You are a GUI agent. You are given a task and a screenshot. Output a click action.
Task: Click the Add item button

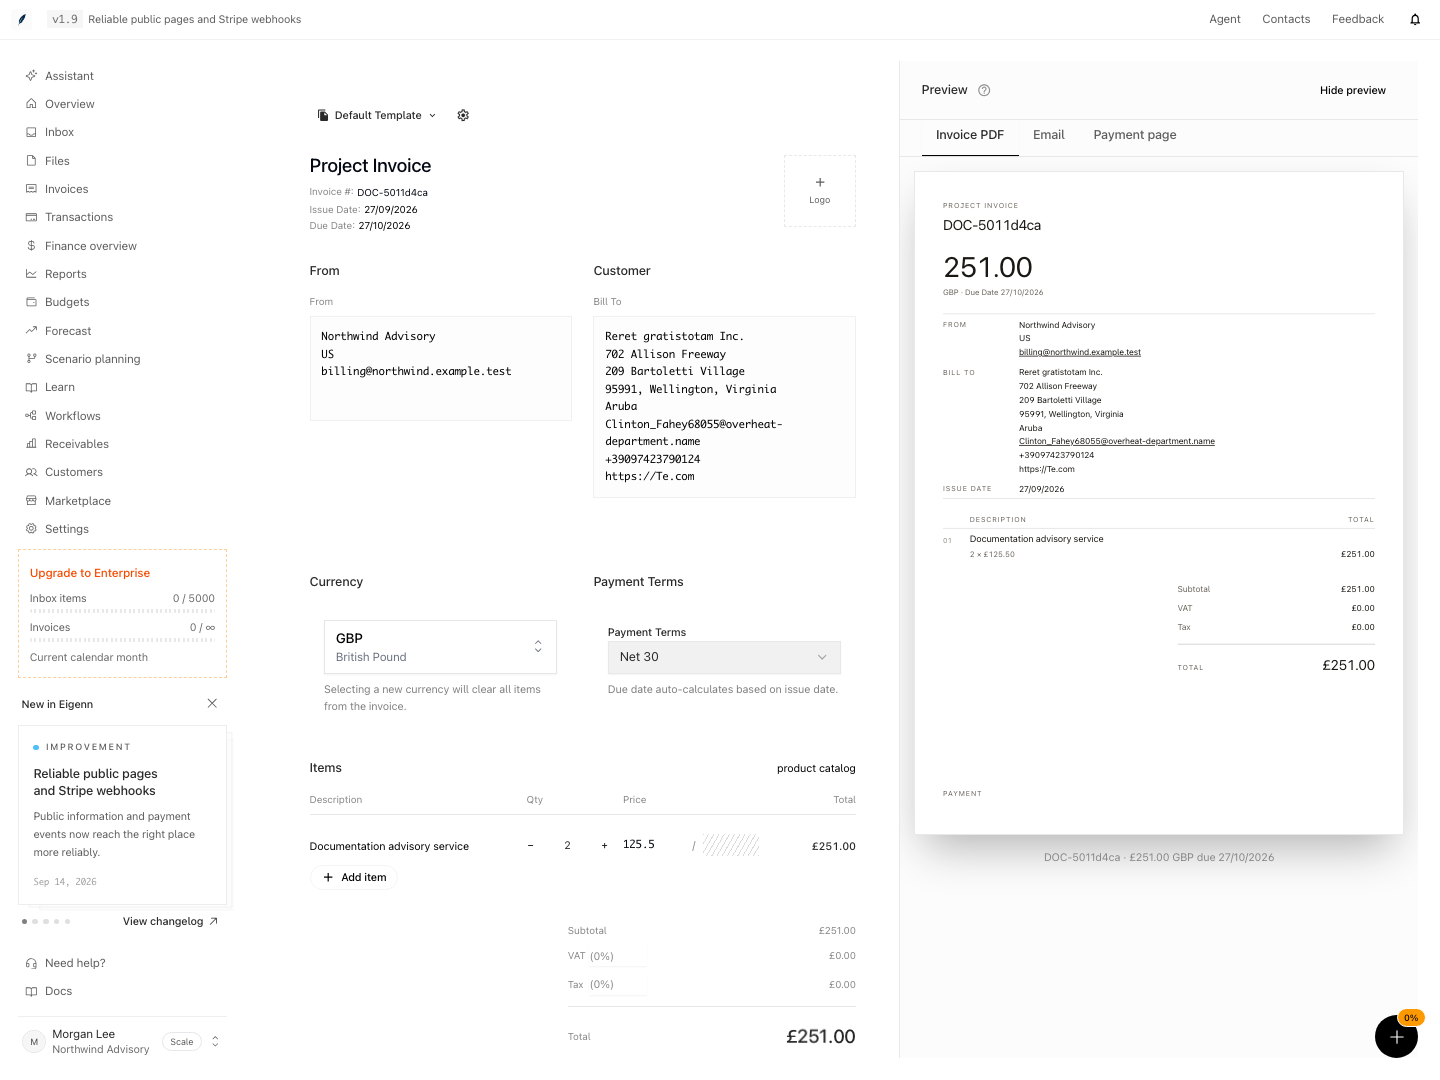[354, 877]
